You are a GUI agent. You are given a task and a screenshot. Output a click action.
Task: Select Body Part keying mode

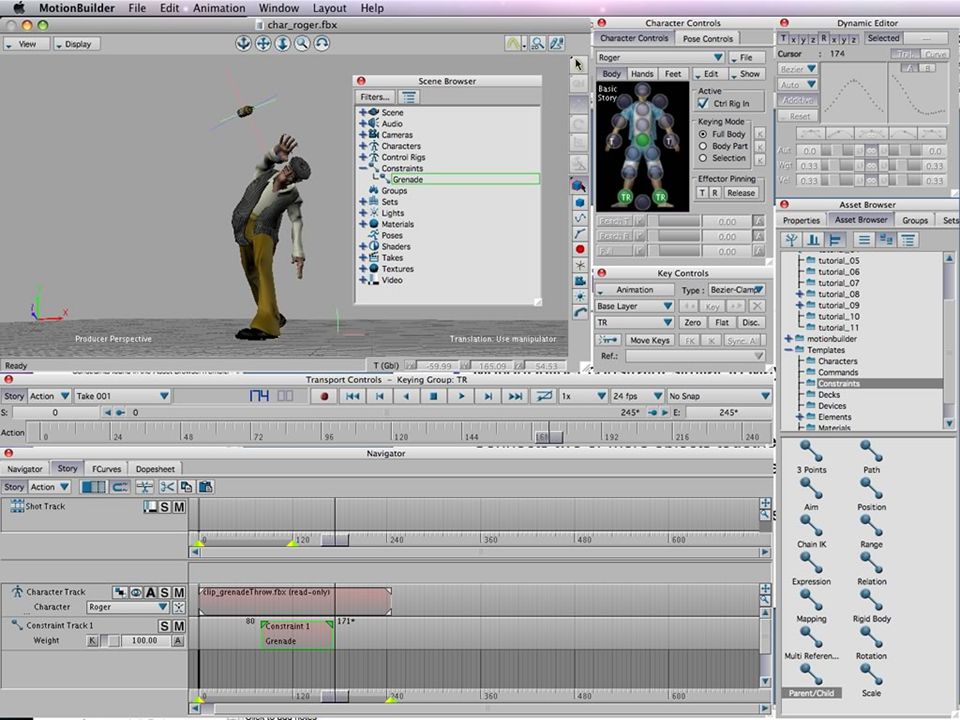point(703,146)
